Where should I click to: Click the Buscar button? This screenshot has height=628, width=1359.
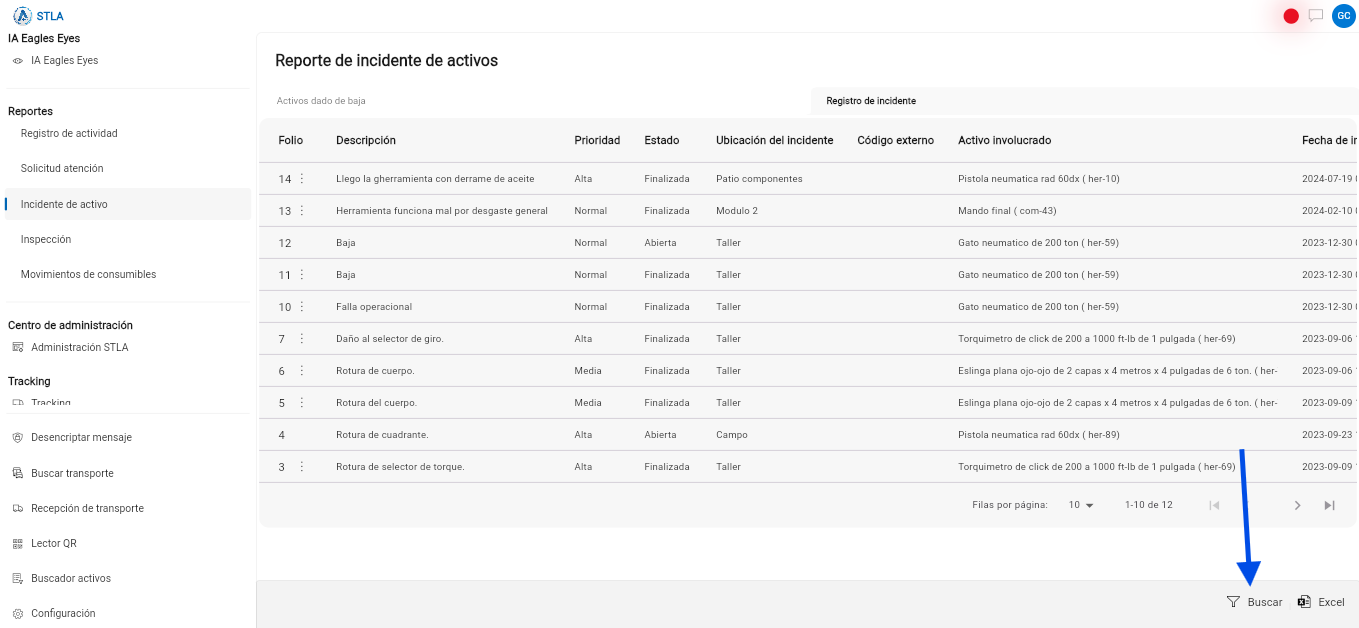click(1255, 602)
